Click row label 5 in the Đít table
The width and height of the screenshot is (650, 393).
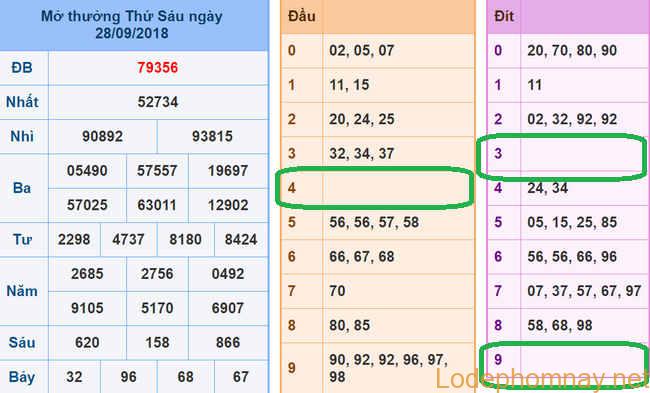[x=498, y=223]
